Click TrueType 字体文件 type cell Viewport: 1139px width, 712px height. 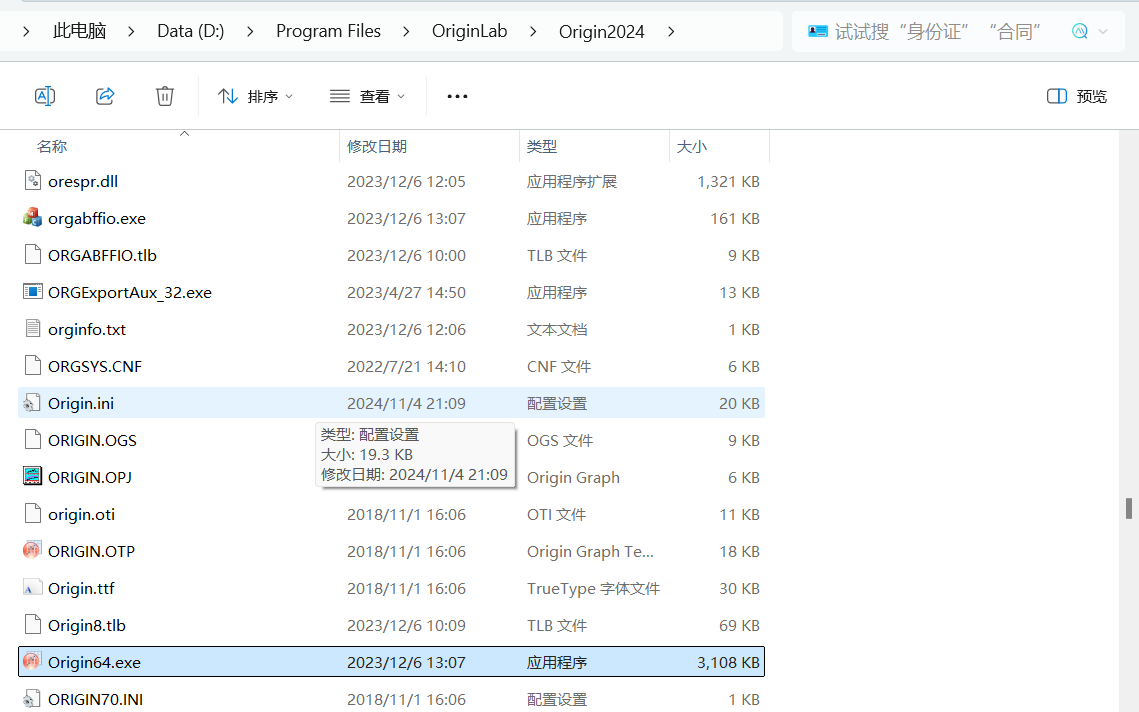[593, 589]
